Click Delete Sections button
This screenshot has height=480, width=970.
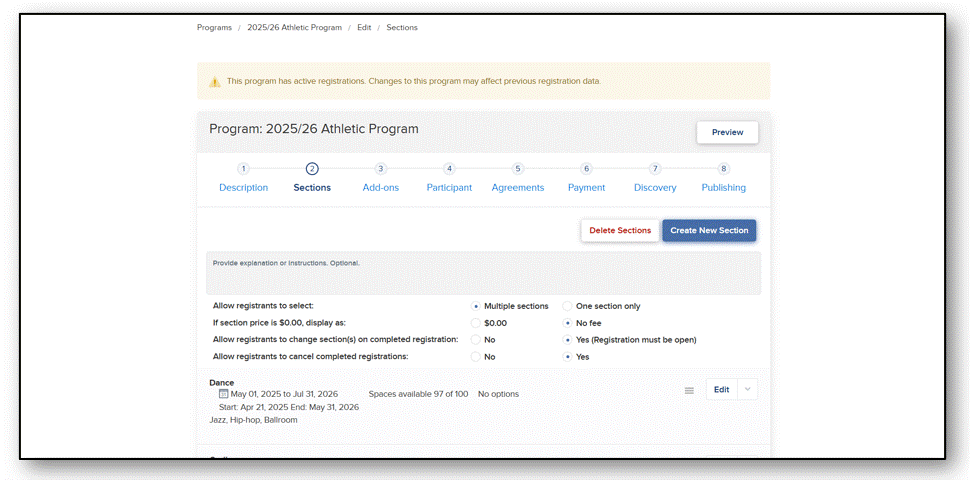620,230
